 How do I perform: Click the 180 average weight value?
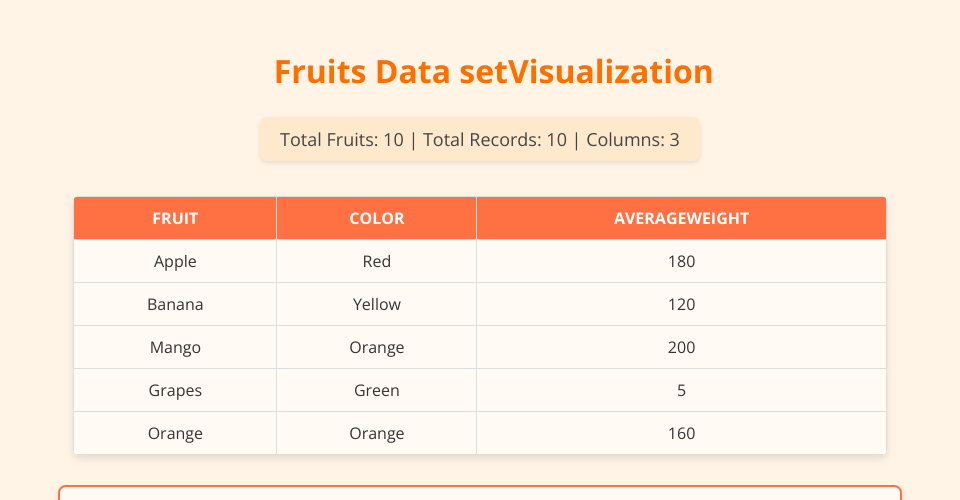(681, 262)
